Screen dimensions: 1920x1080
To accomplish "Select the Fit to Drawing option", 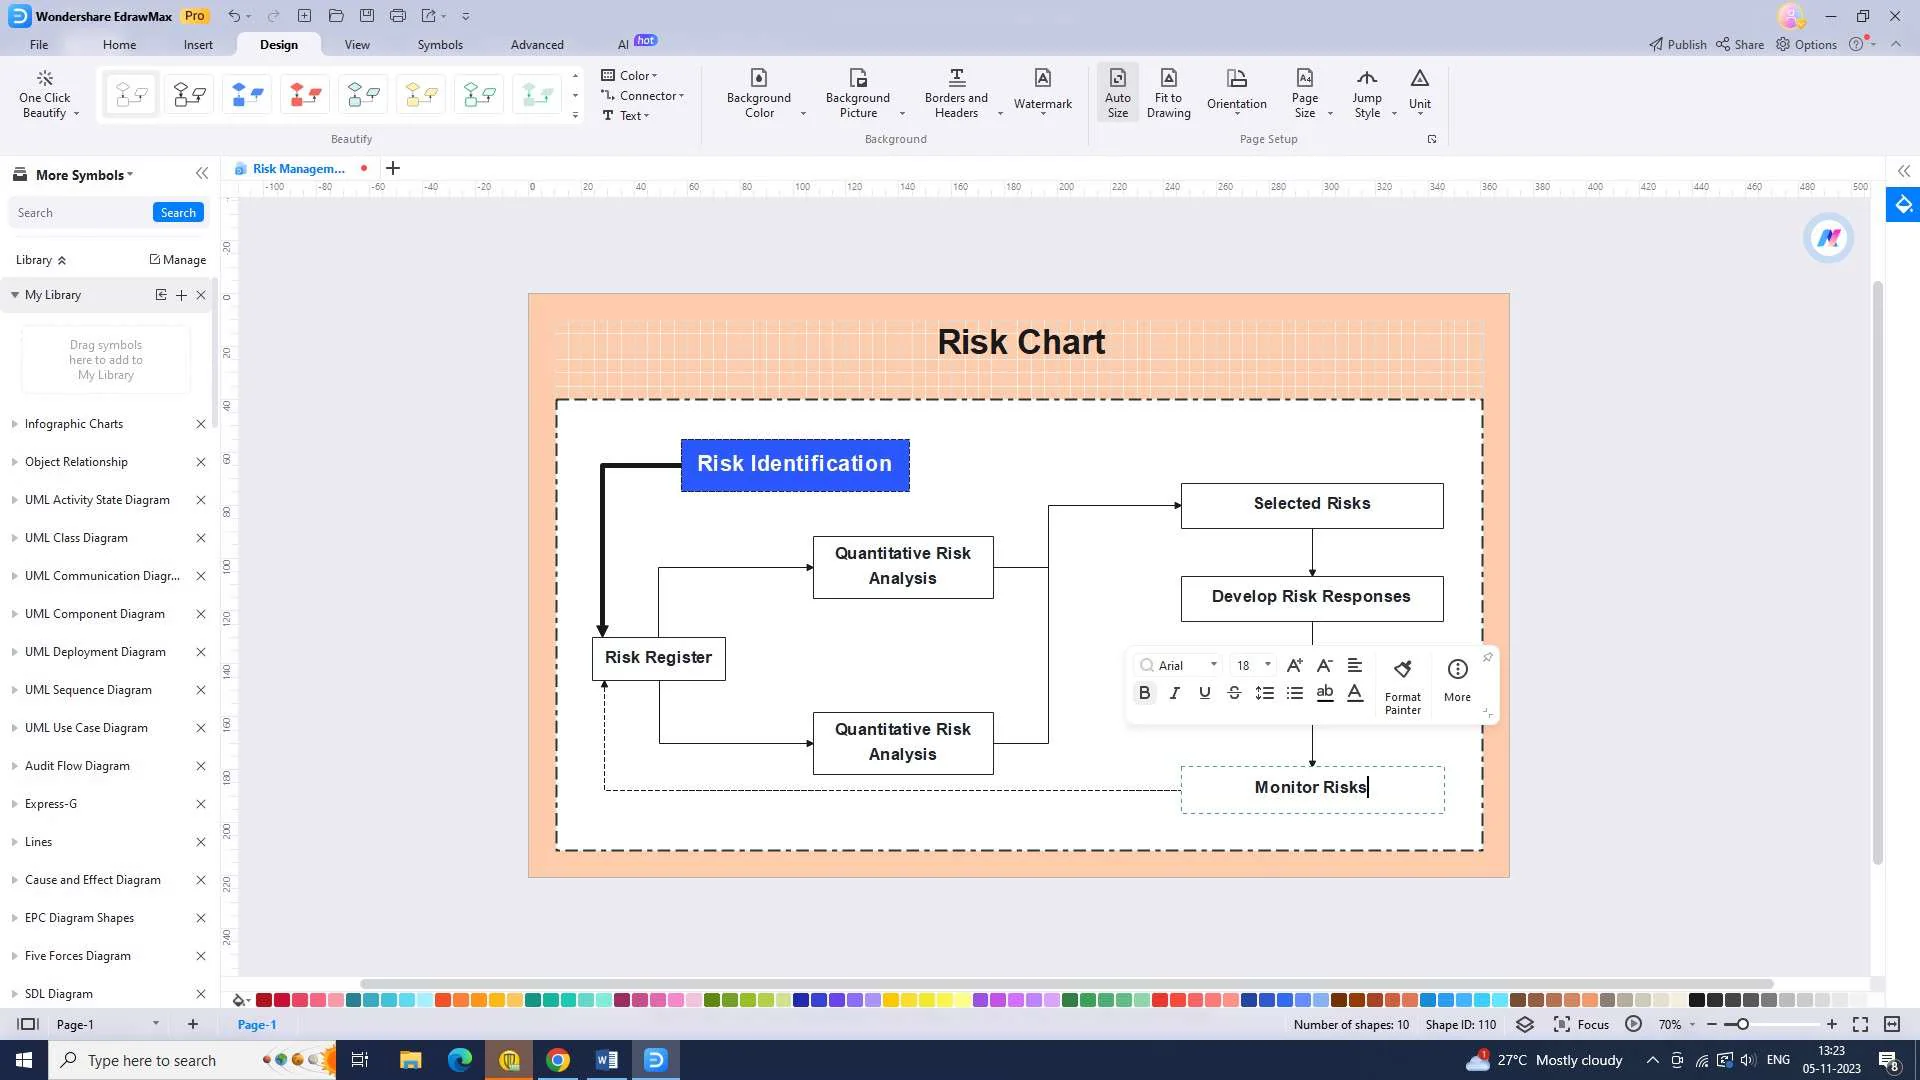I will click(x=1167, y=94).
